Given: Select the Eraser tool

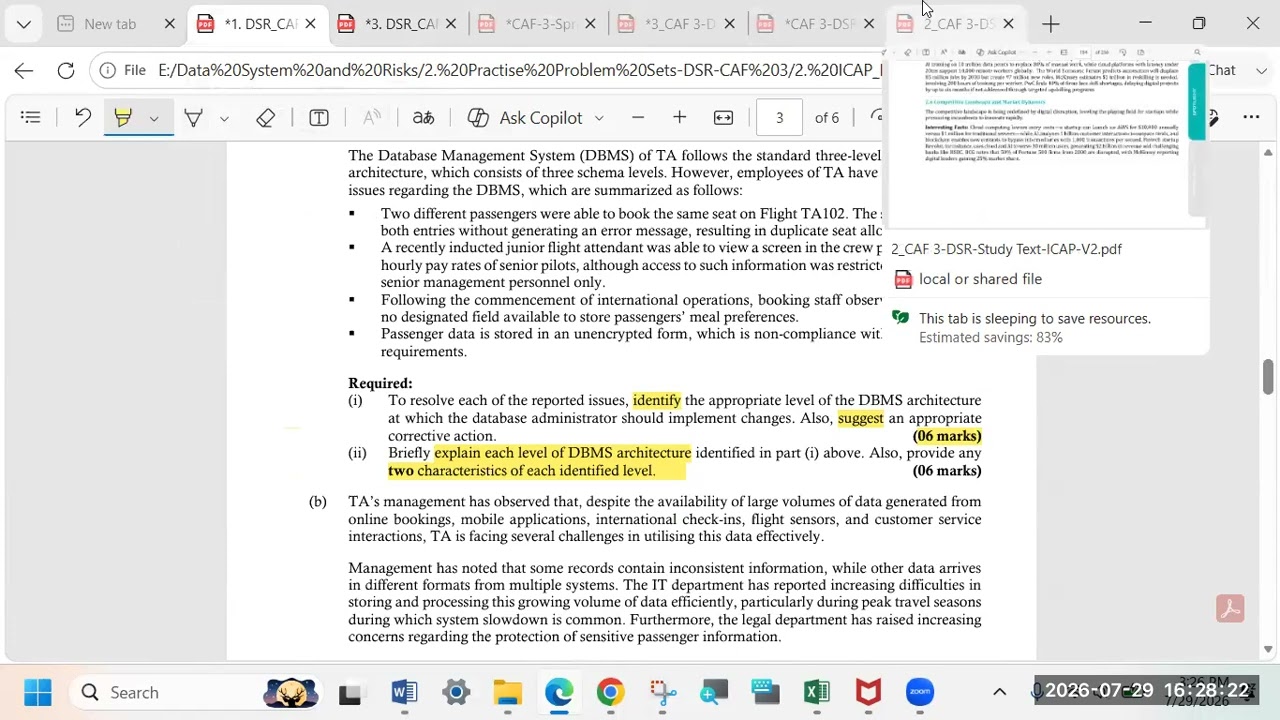Looking at the screenshot, I should click(x=265, y=118).
